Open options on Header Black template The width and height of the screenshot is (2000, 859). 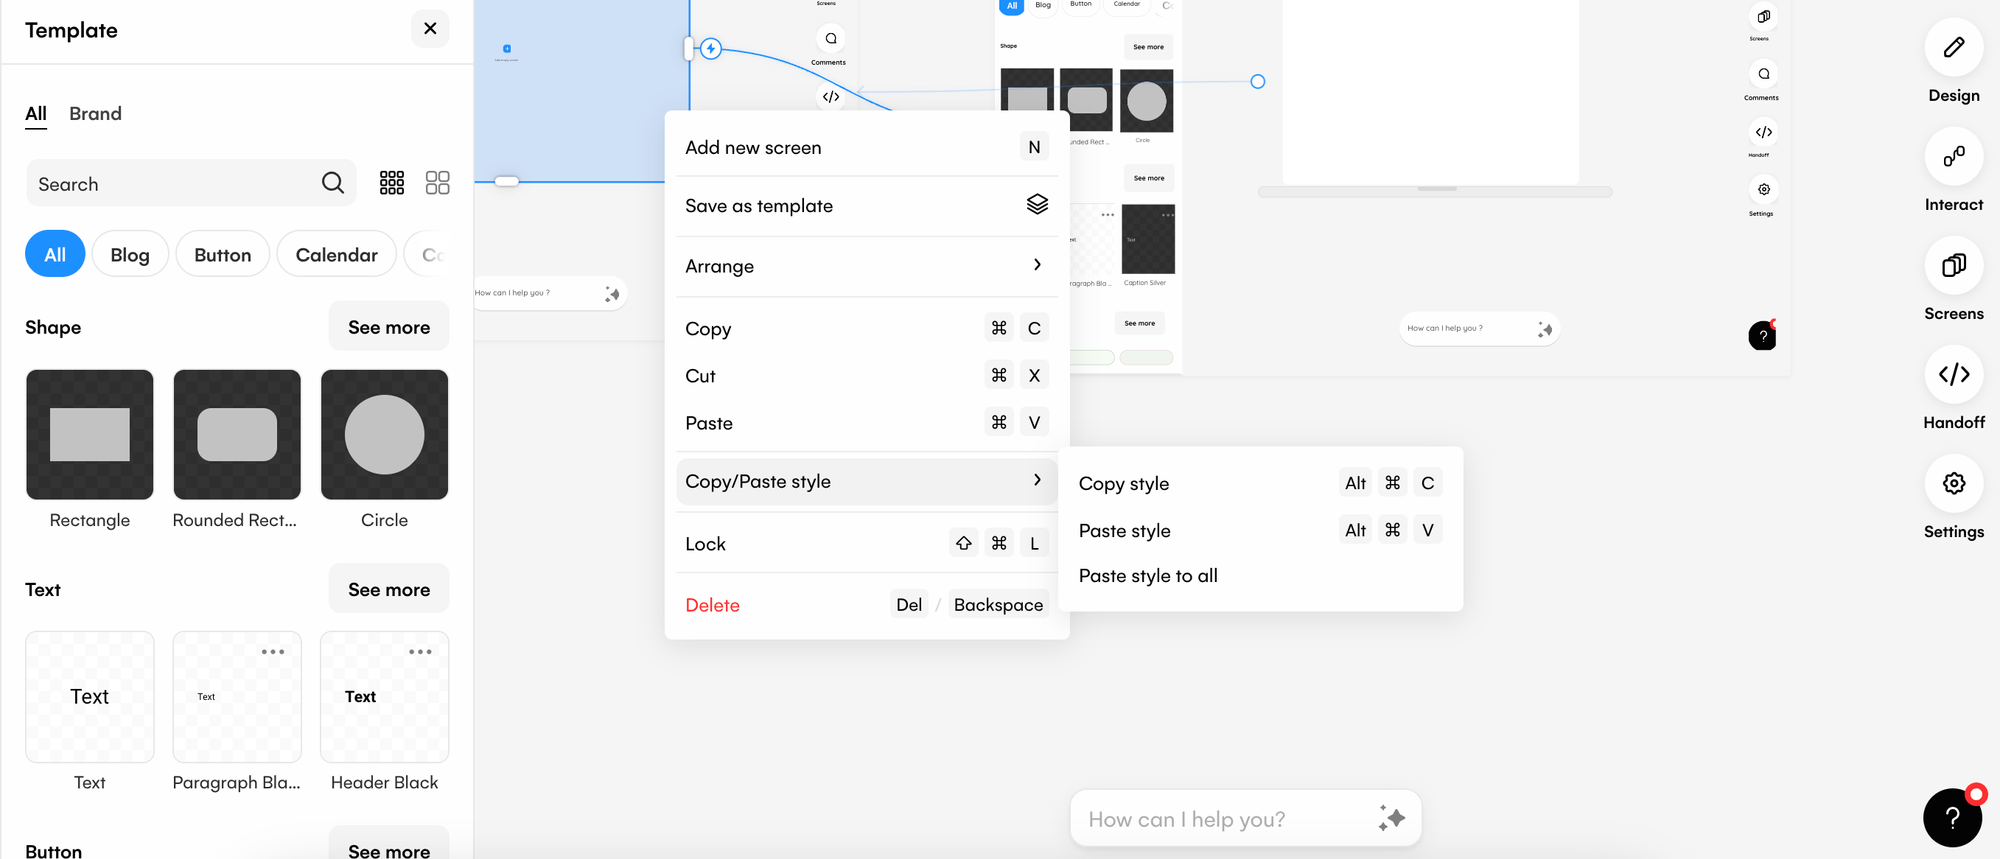[x=420, y=652]
